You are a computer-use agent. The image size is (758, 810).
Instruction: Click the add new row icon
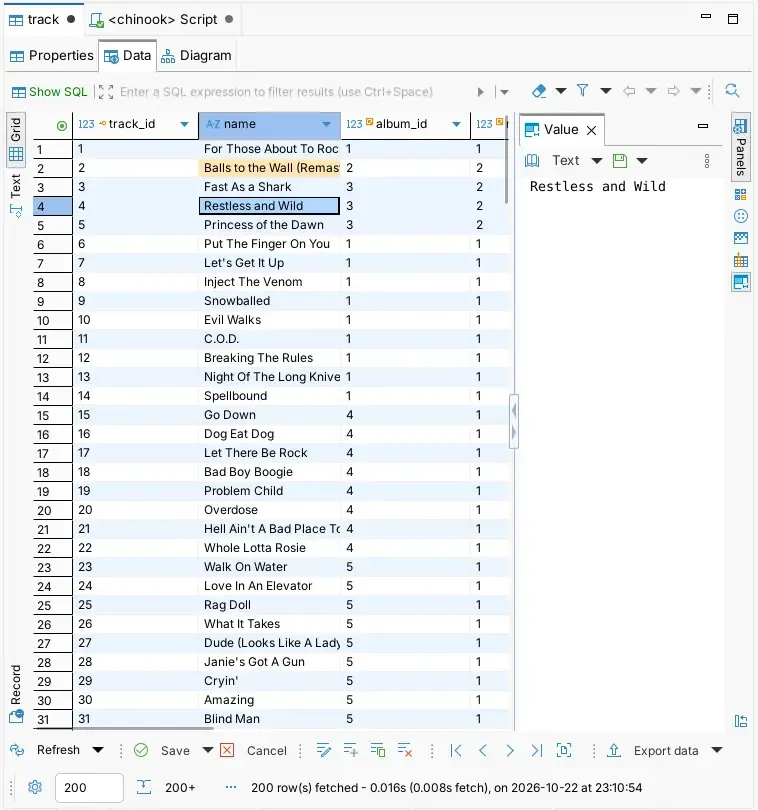click(350, 750)
